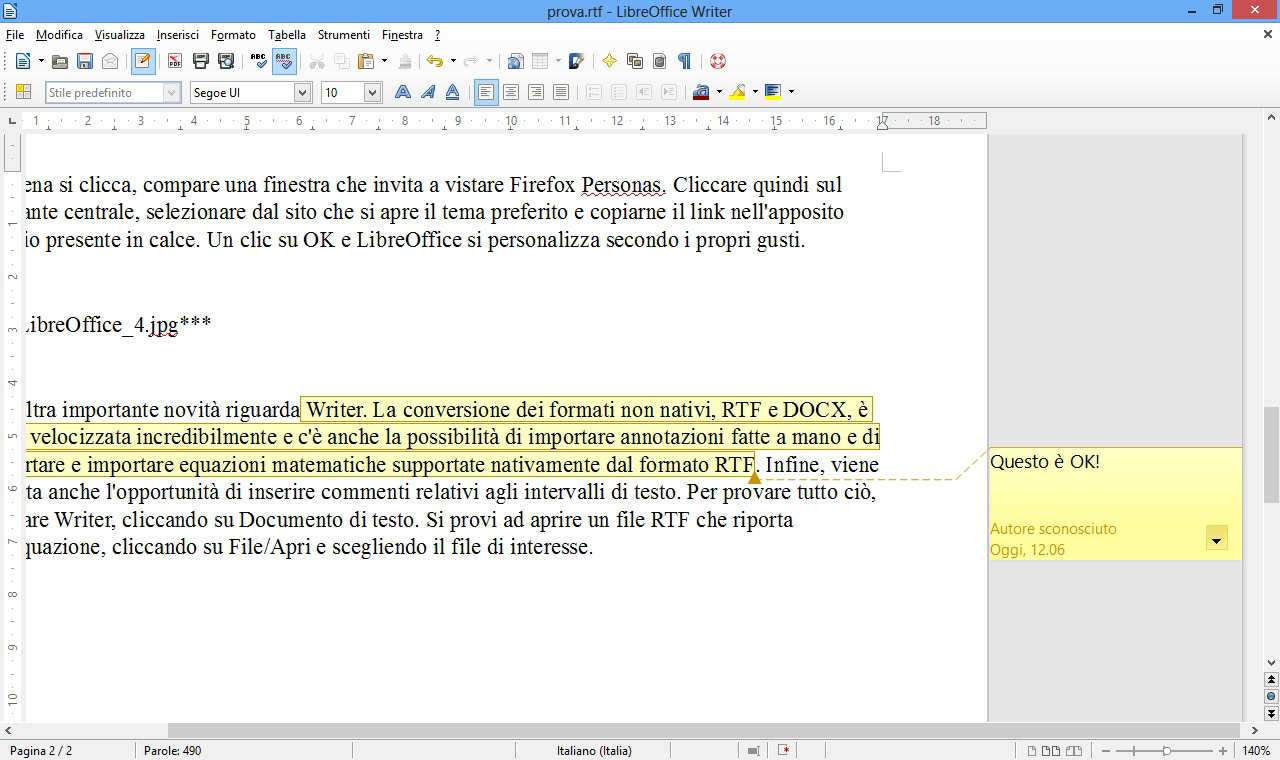Image resolution: width=1280 pixels, height=760 pixels.
Task: Apply the Bold text formatting icon
Action: [x=403, y=92]
